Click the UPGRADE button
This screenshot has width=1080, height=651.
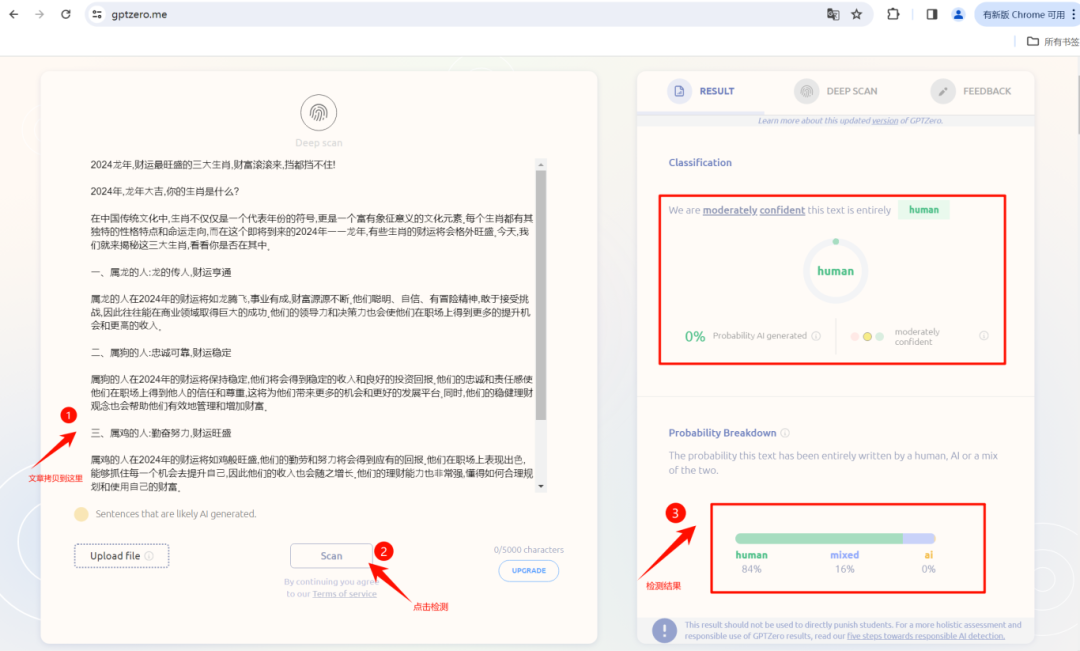[529, 570]
